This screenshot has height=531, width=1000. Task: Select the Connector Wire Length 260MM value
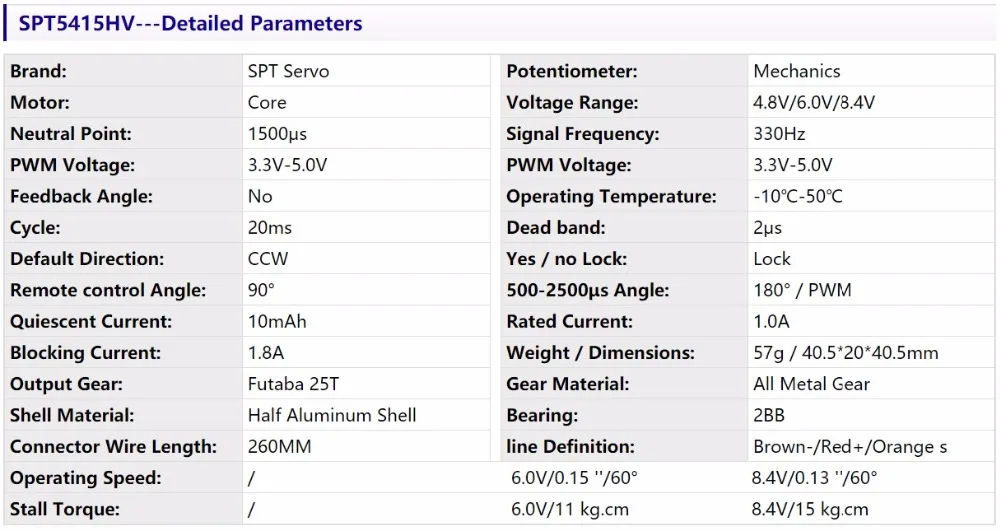[x=279, y=446]
